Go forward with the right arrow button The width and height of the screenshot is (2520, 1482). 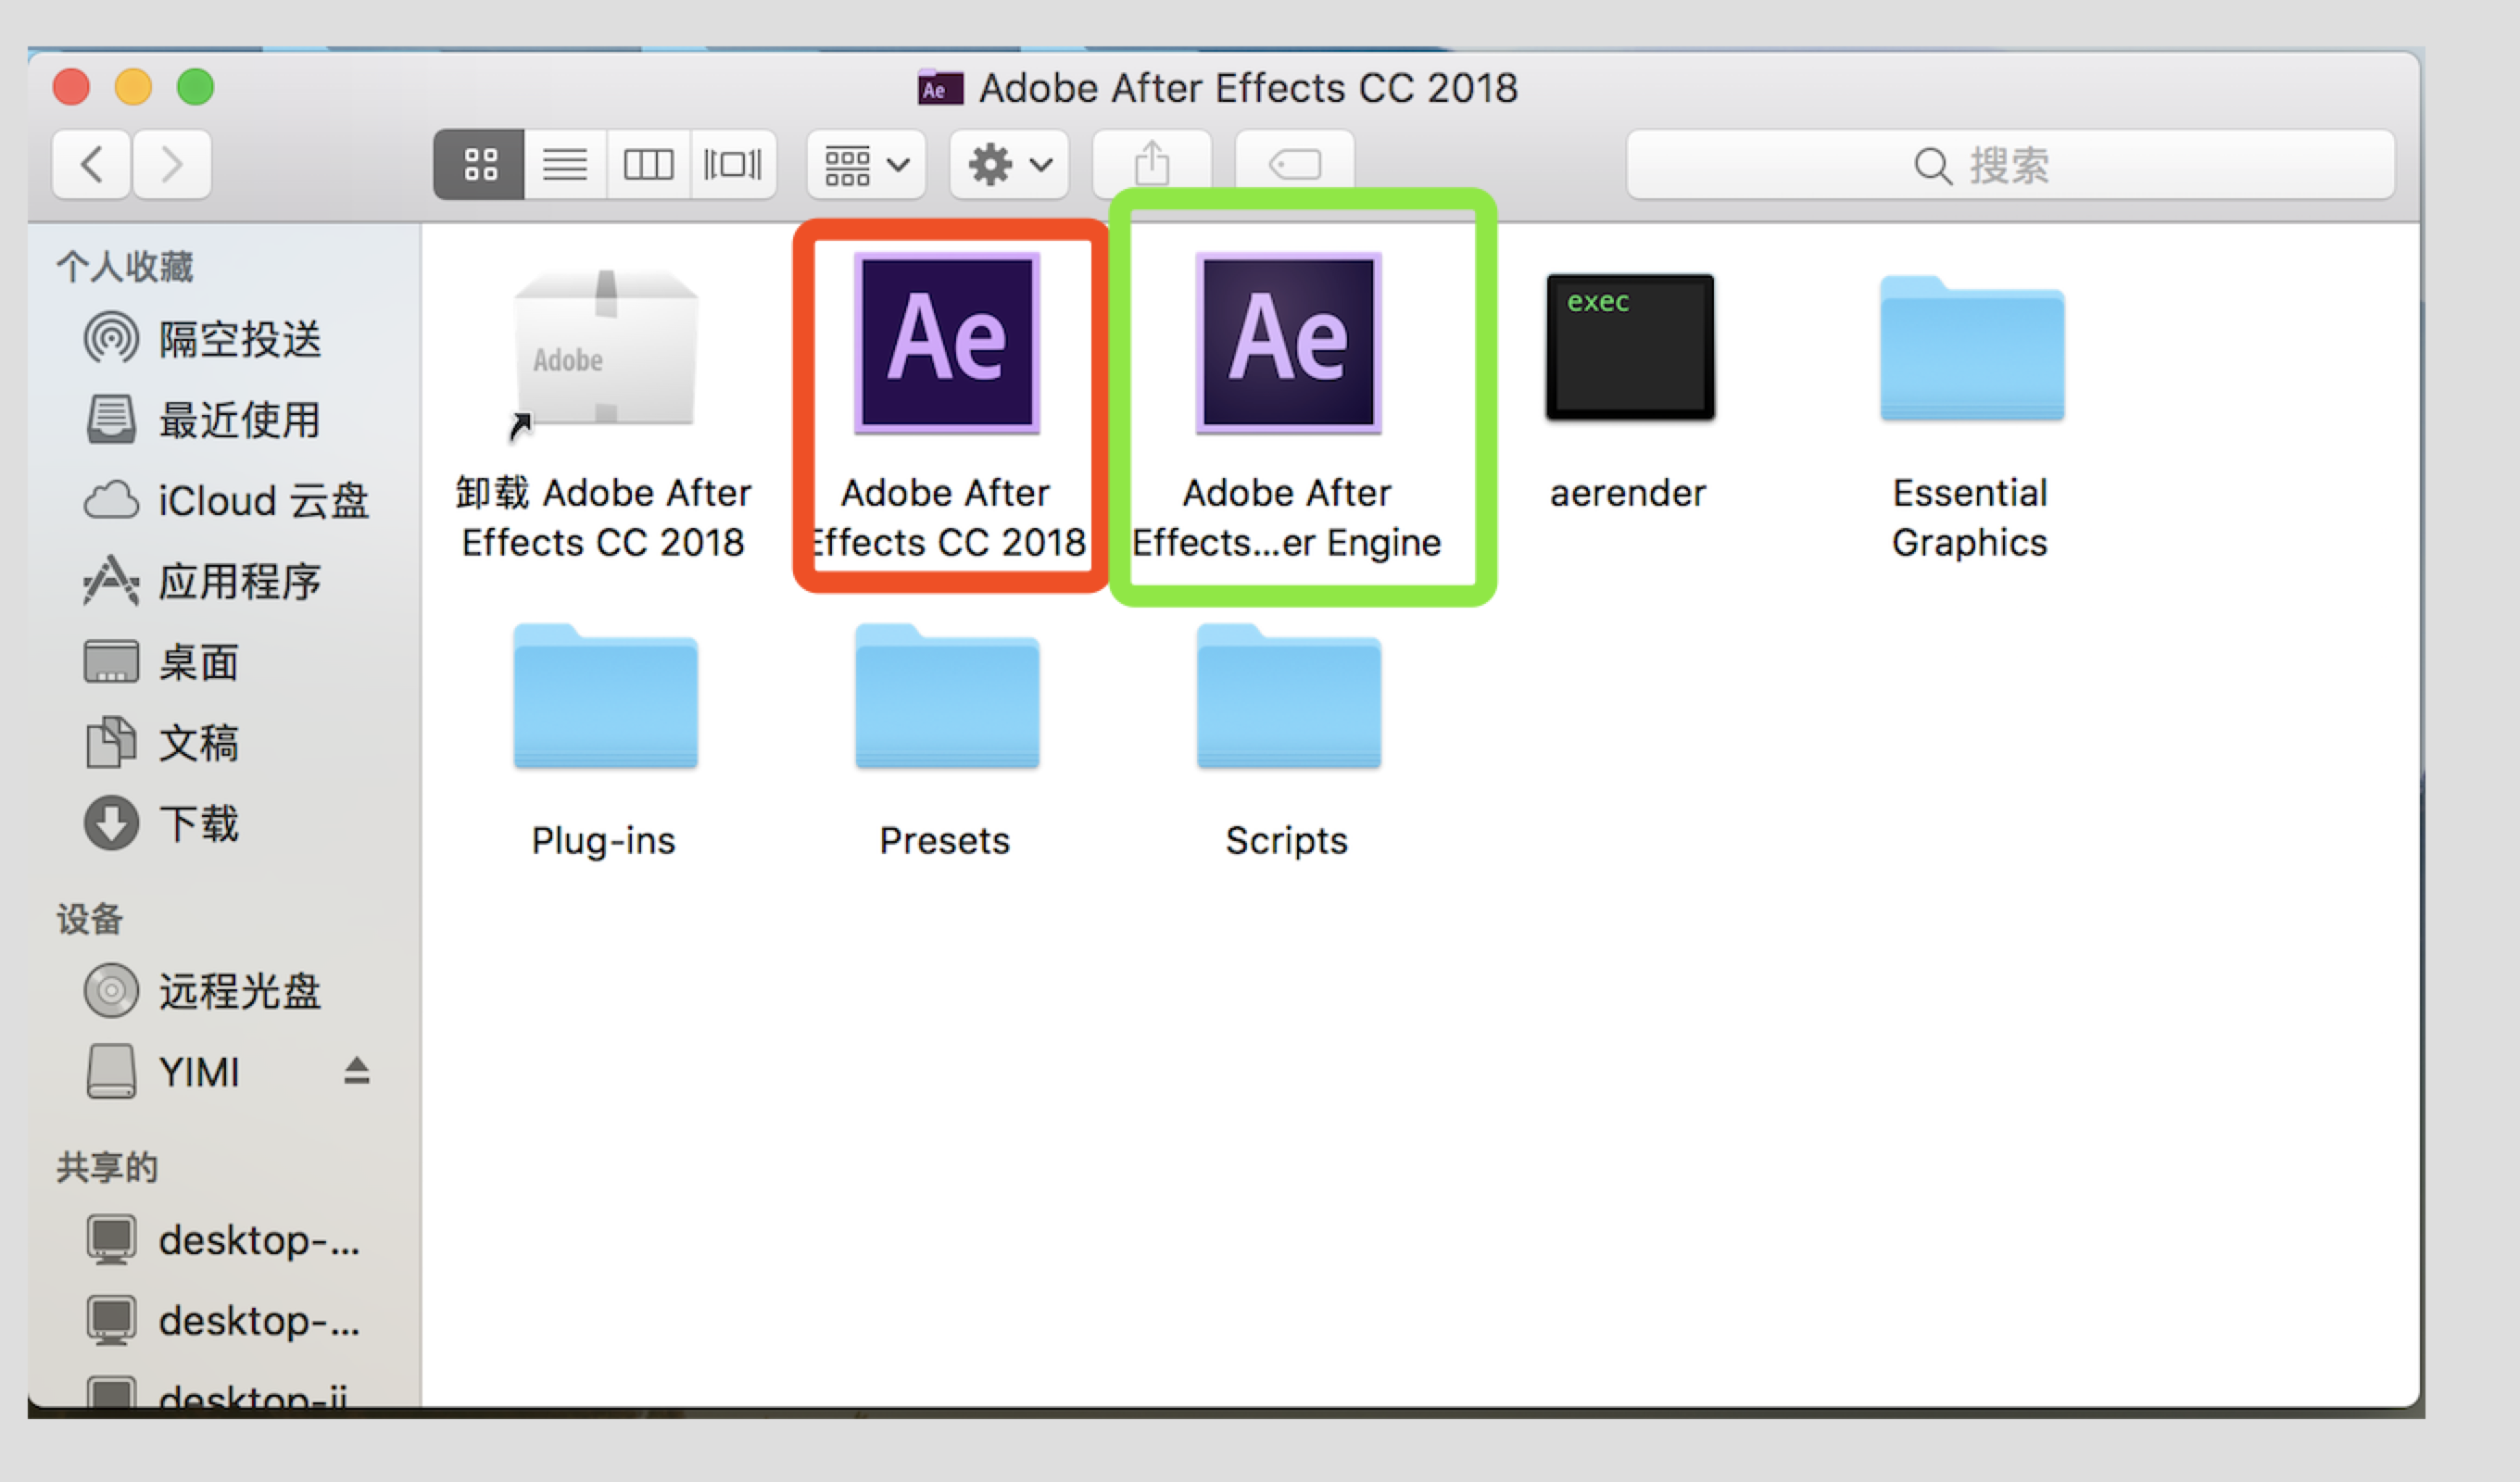click(172, 164)
